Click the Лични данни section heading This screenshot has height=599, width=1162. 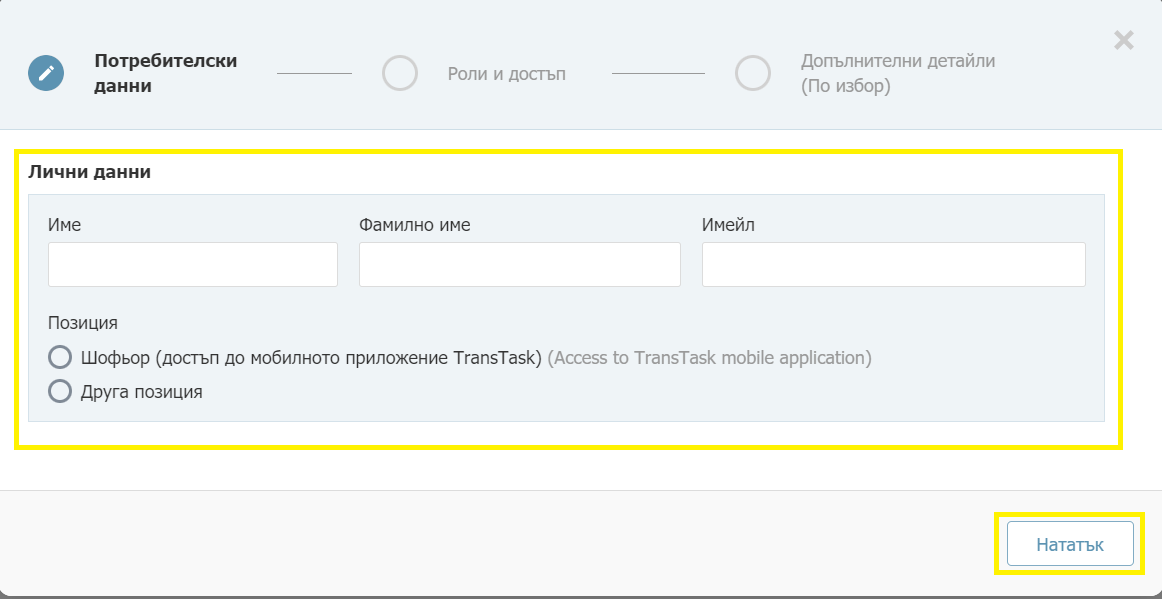point(90,172)
